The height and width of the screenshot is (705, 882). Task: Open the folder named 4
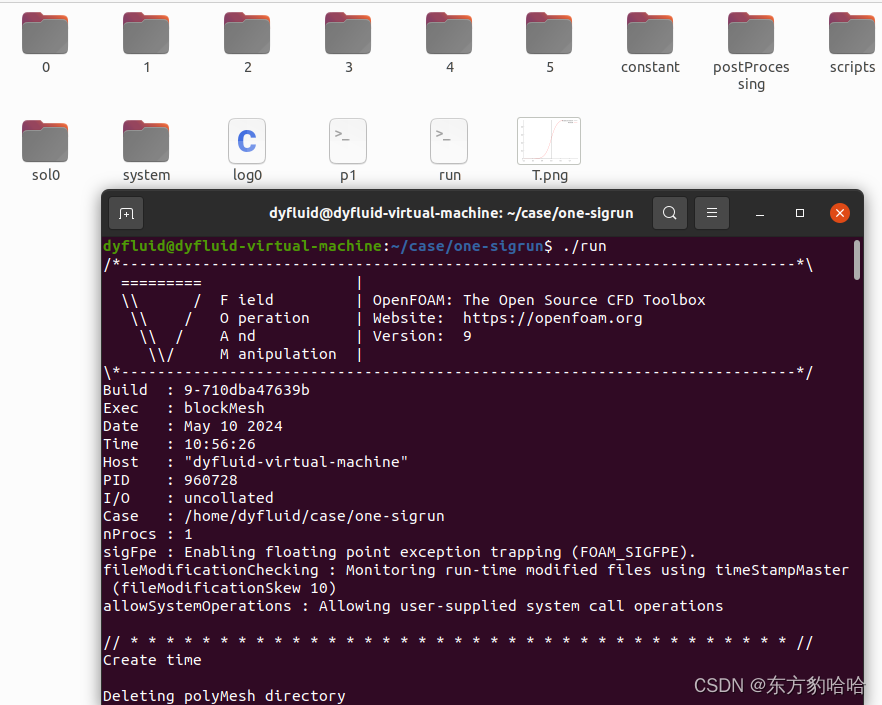point(449,34)
